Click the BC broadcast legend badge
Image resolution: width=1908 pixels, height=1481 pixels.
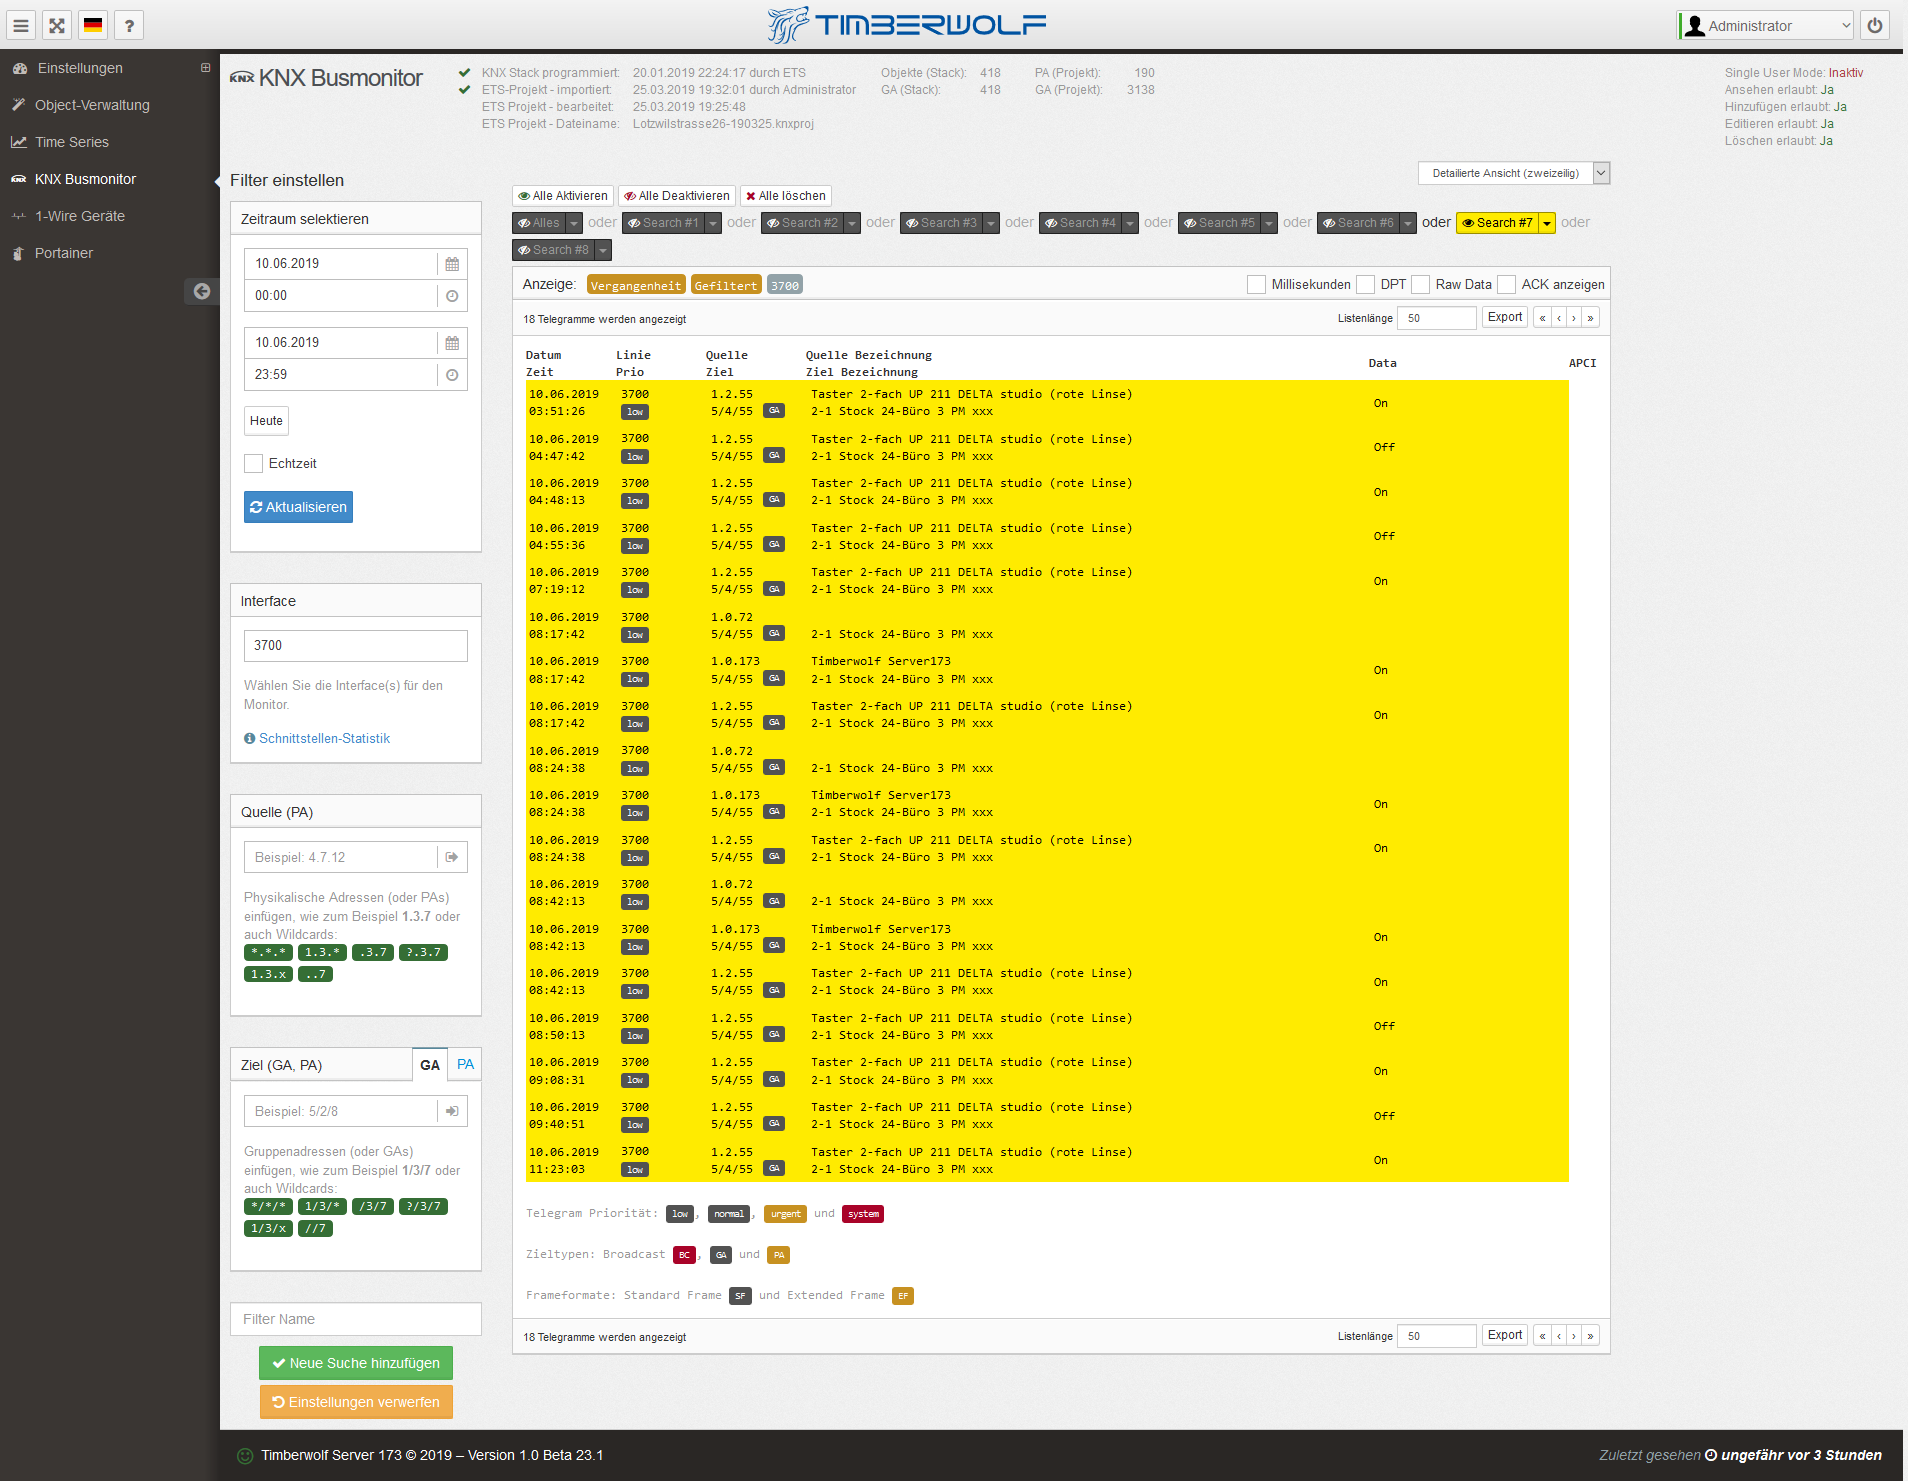(684, 1255)
